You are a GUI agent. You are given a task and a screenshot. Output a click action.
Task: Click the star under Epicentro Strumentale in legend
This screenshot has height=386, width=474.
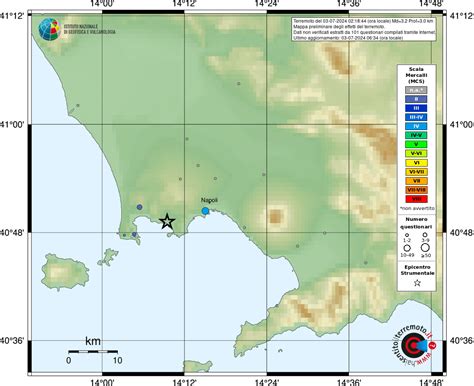(417, 283)
